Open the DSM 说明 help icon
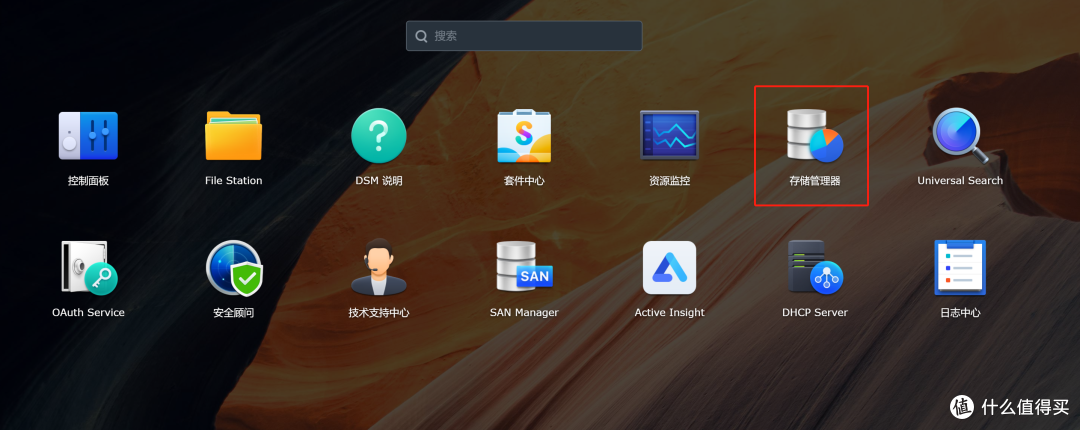Image resolution: width=1080 pixels, height=430 pixels. click(x=379, y=136)
